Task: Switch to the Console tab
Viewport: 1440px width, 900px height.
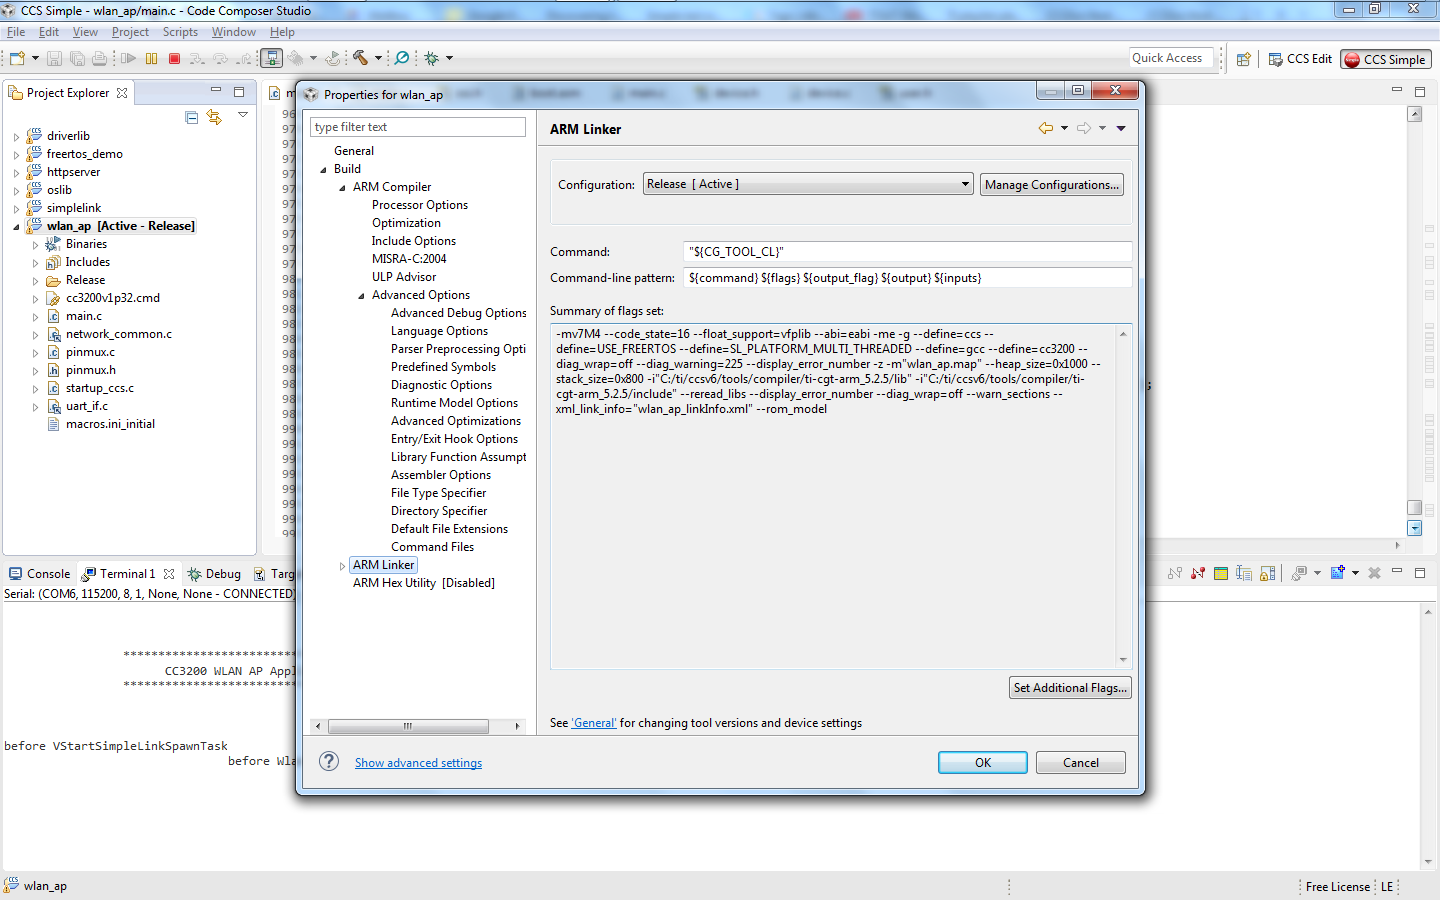Action: point(40,574)
